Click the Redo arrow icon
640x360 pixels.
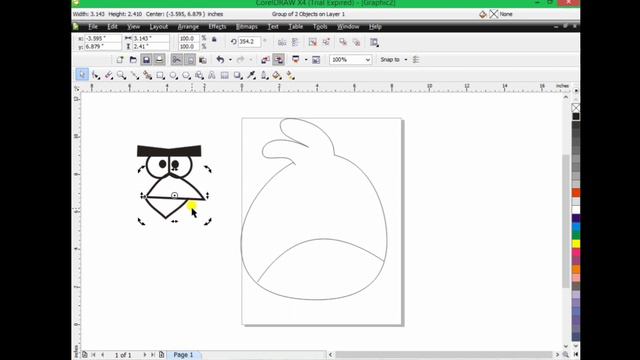240,60
